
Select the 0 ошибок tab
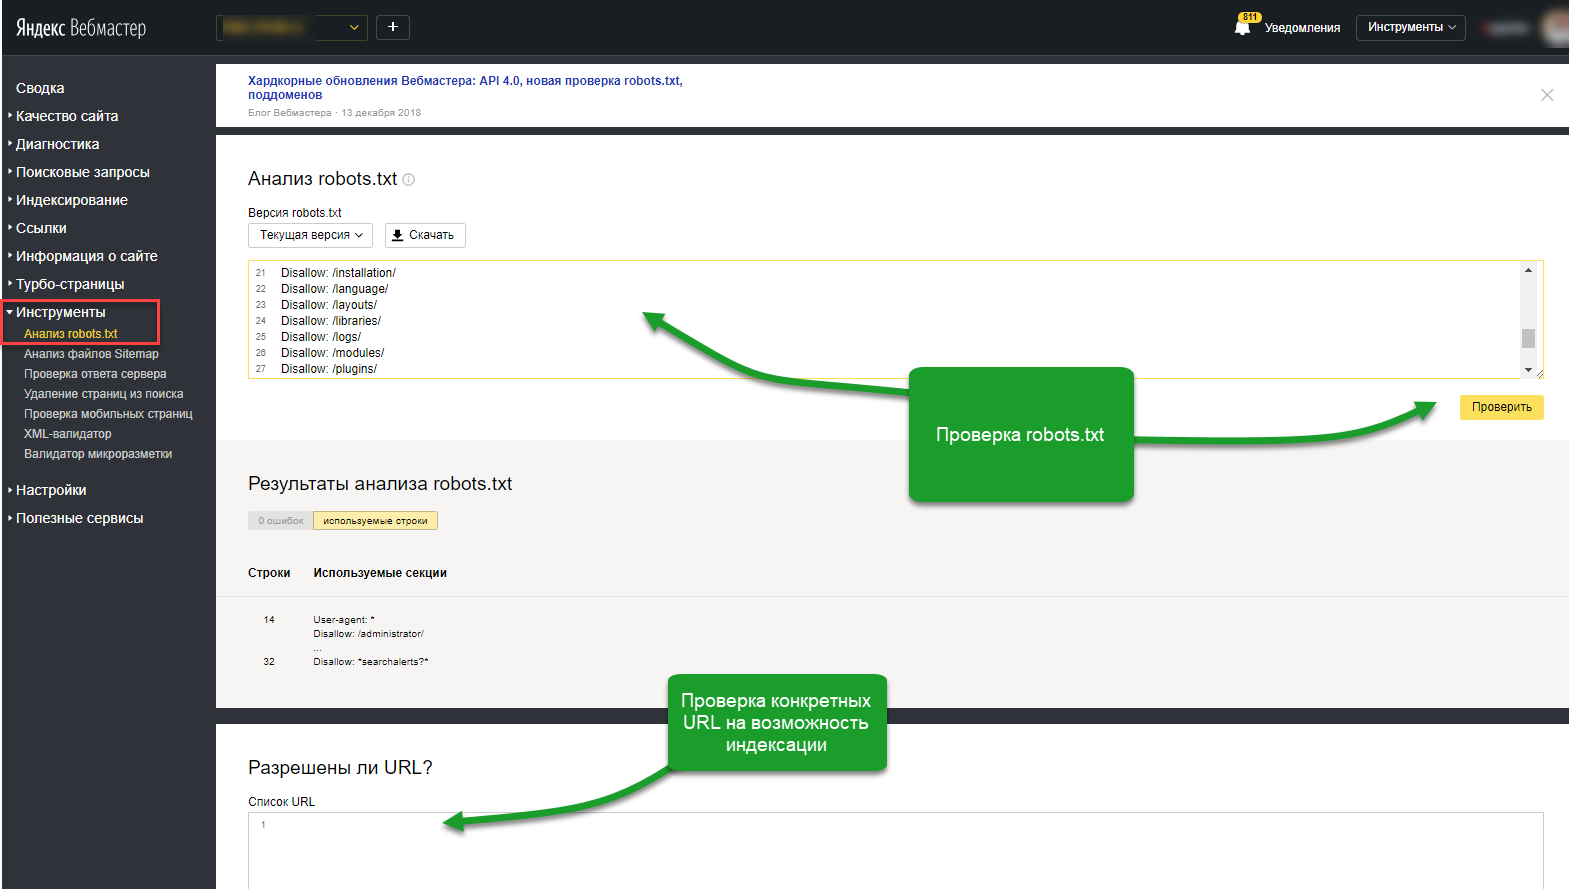pyautogui.click(x=280, y=521)
